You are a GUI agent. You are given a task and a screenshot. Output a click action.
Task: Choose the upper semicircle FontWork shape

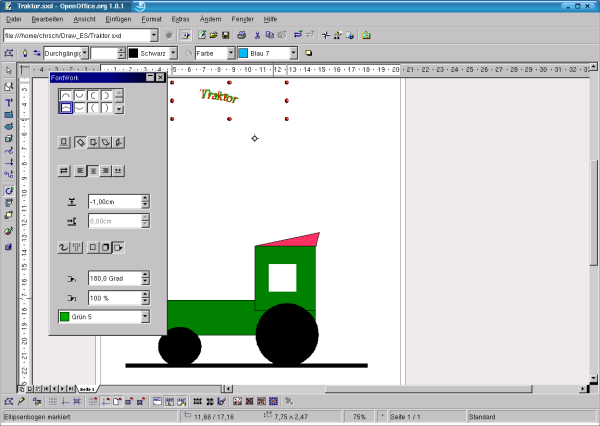pyautogui.click(x=66, y=96)
